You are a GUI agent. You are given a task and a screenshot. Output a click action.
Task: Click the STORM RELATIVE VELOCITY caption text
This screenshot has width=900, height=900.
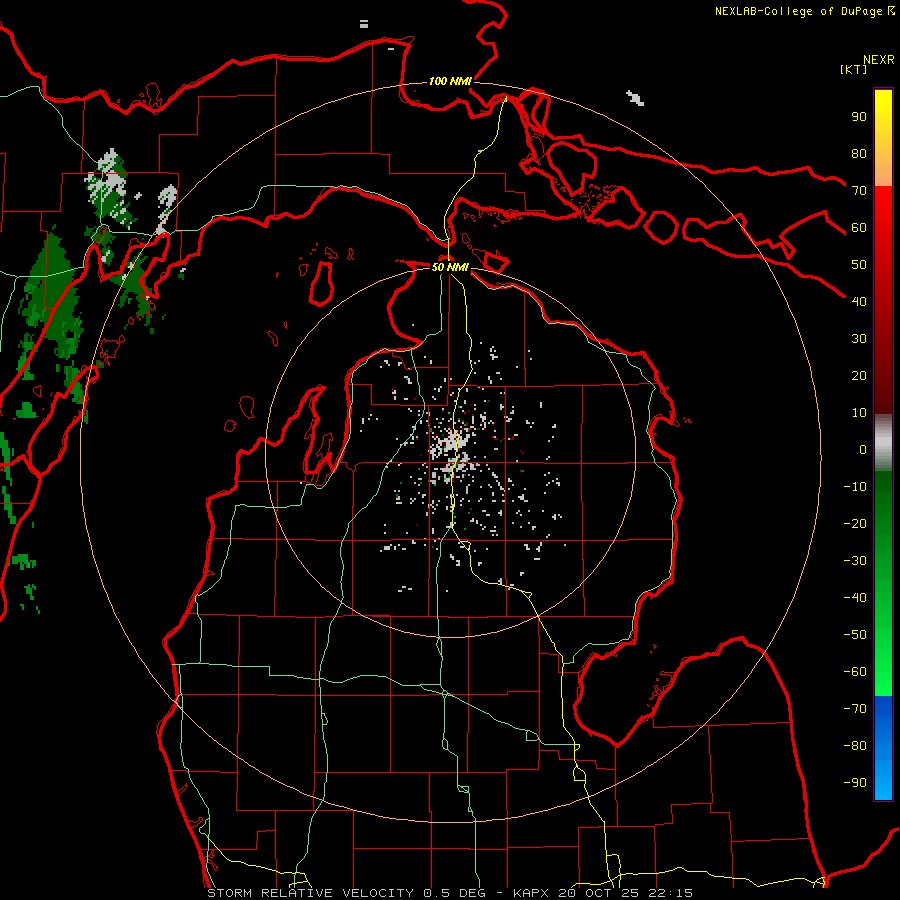tap(310, 893)
